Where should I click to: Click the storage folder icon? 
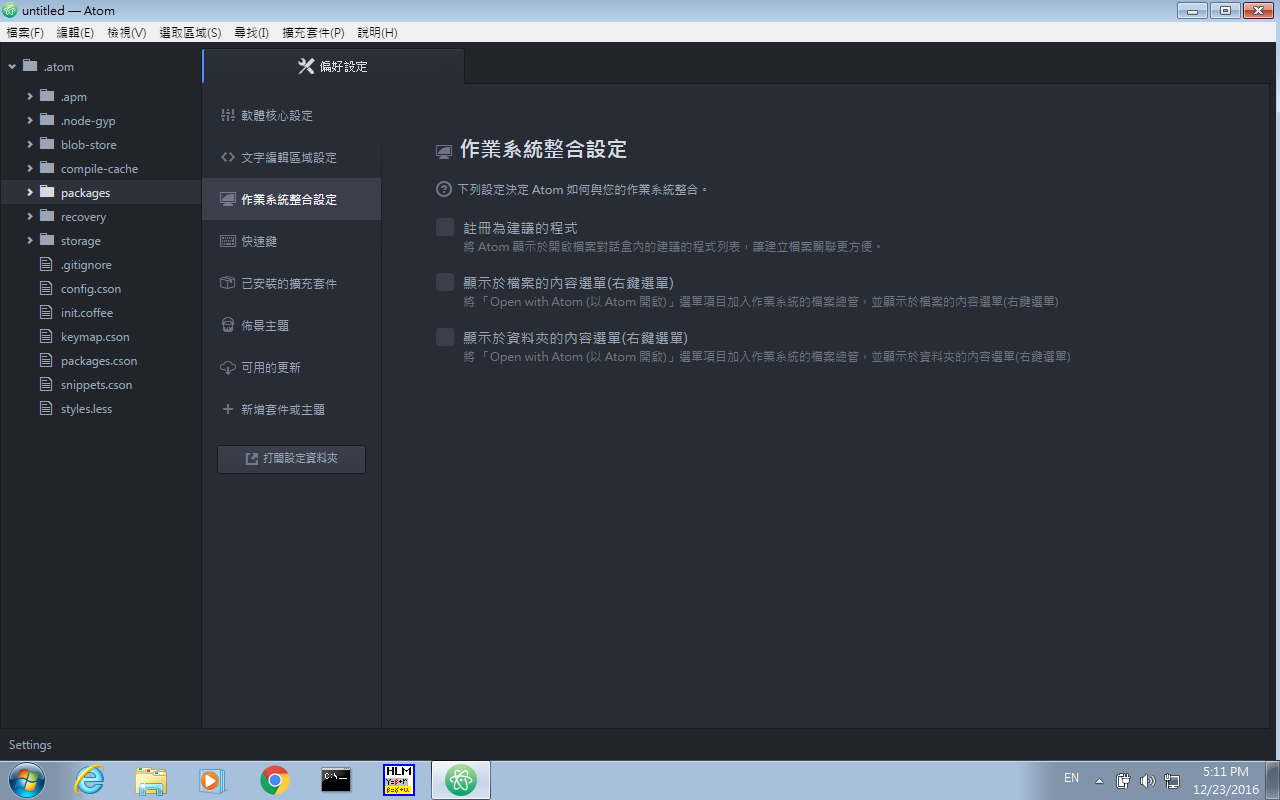pos(47,240)
